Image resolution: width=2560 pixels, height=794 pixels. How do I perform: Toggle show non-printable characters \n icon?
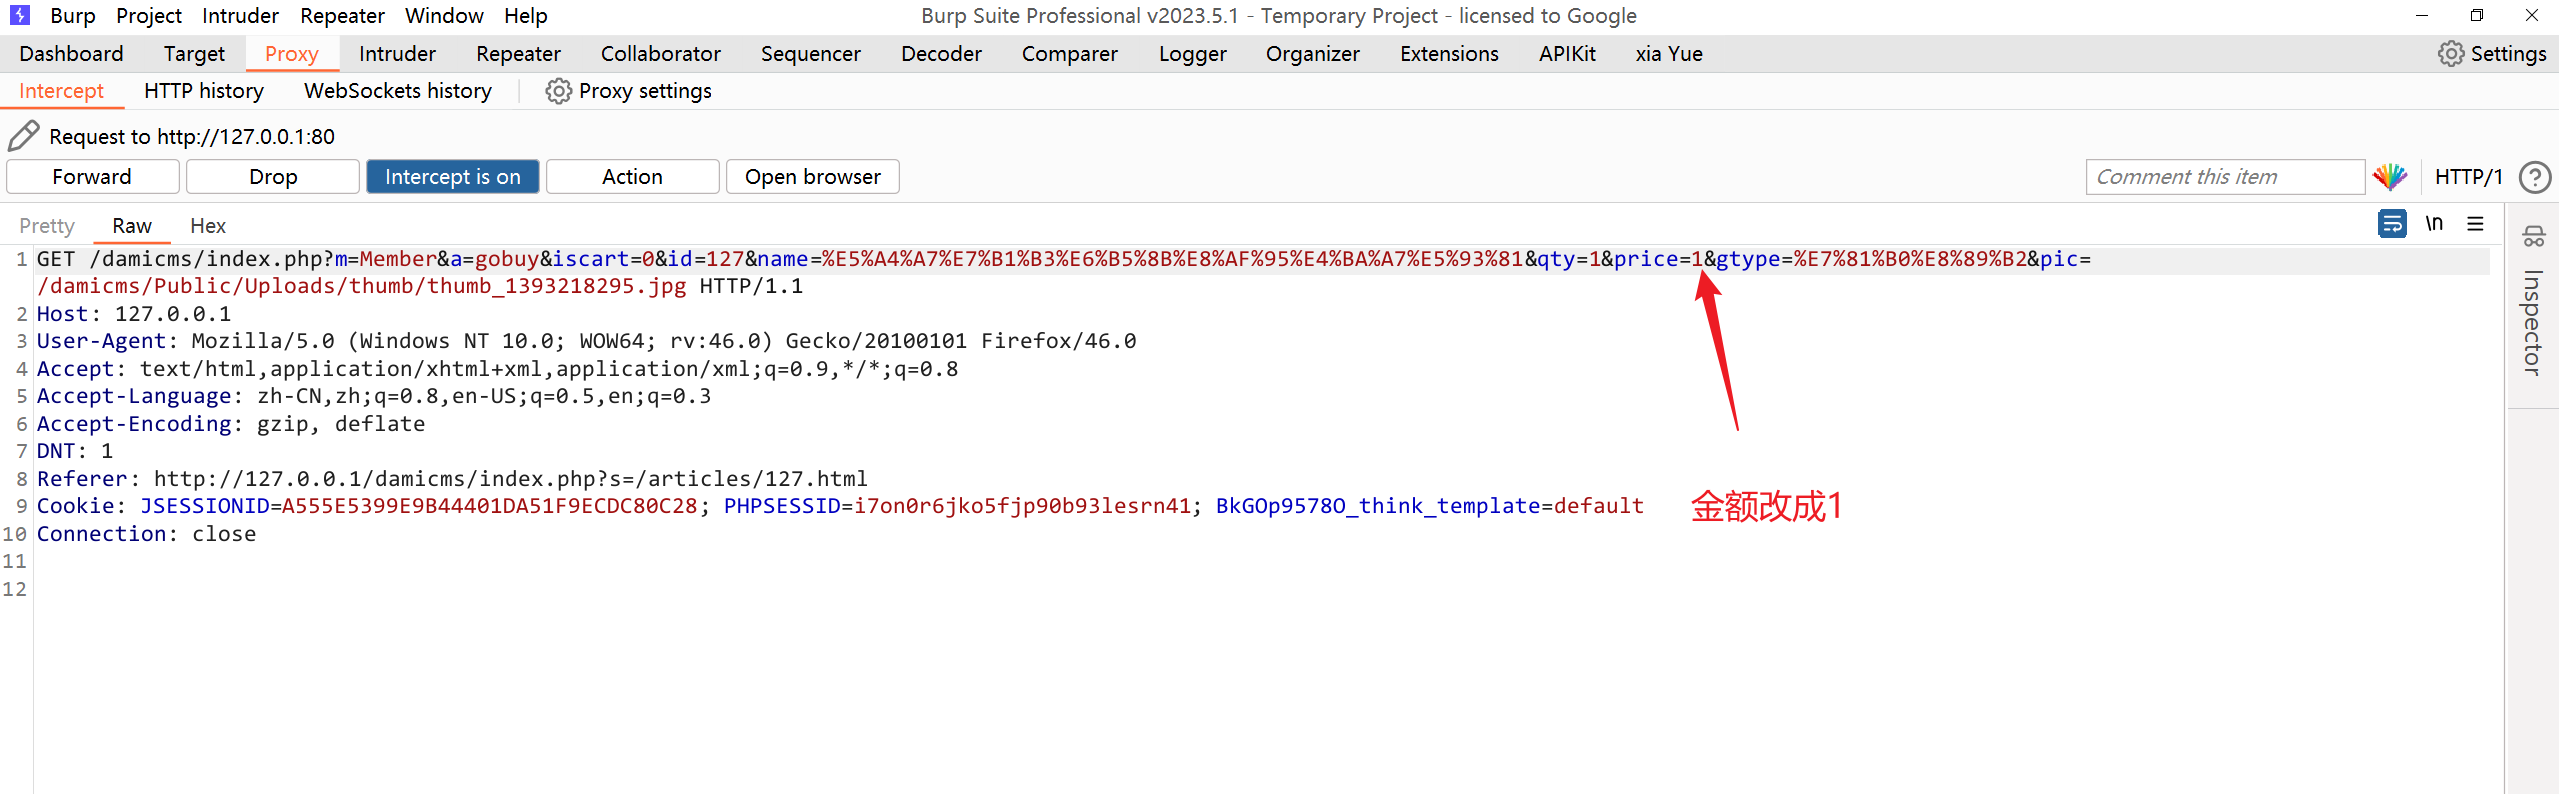[2434, 224]
